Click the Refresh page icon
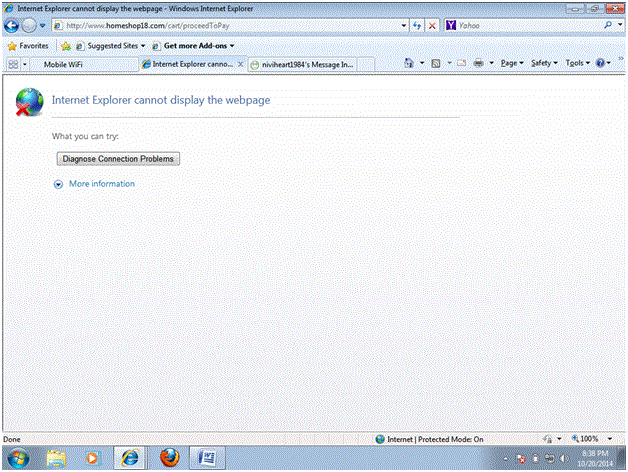The width and height of the screenshot is (628, 472). [417, 25]
